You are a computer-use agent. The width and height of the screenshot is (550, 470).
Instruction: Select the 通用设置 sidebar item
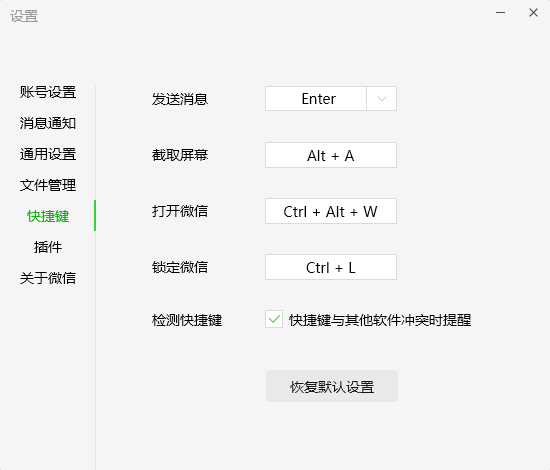tap(48, 154)
